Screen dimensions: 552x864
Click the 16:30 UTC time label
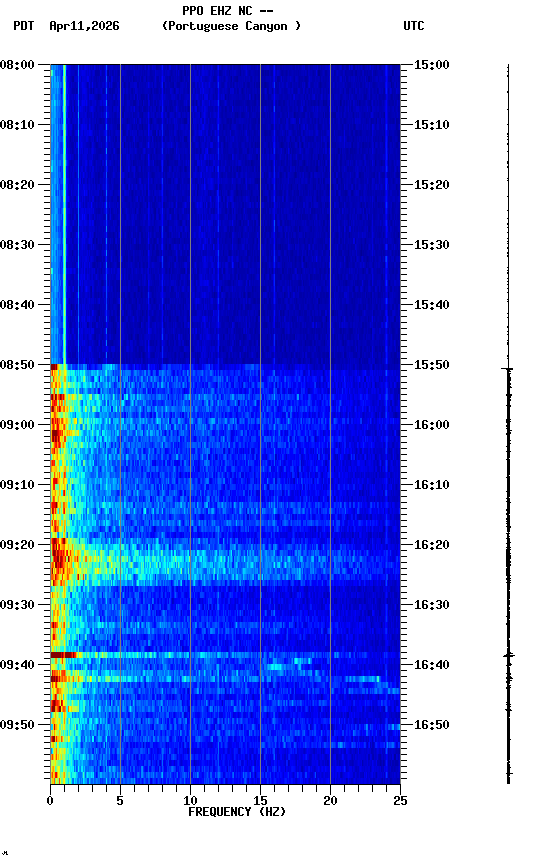coord(432,605)
